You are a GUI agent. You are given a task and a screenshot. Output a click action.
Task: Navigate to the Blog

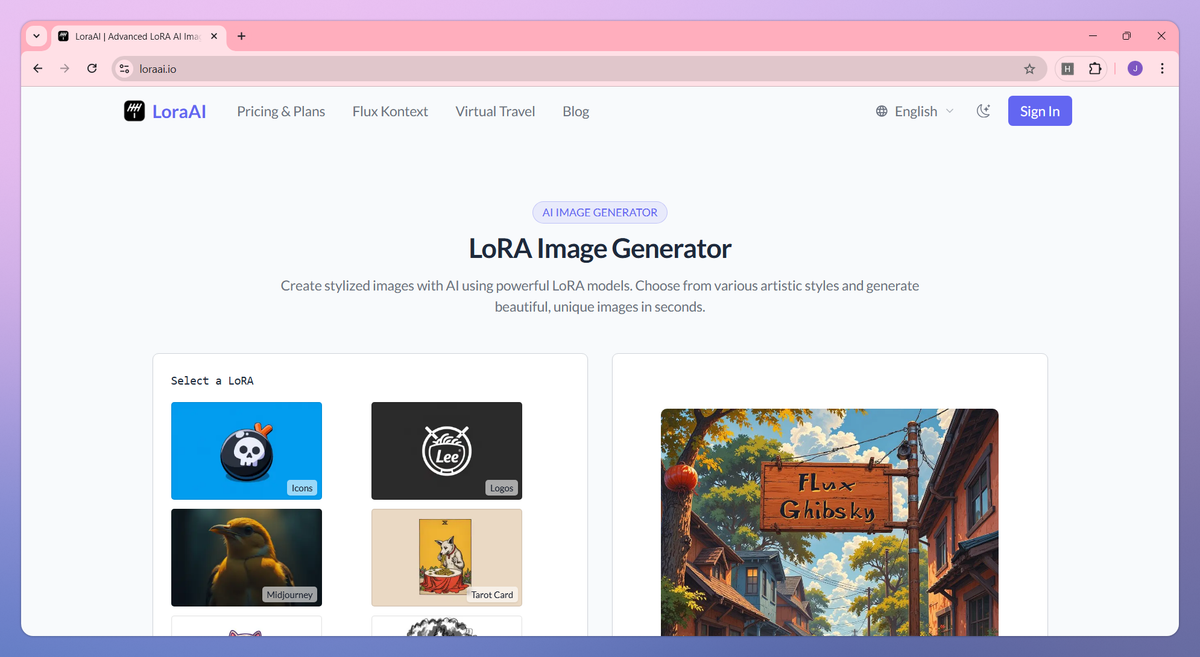576,111
